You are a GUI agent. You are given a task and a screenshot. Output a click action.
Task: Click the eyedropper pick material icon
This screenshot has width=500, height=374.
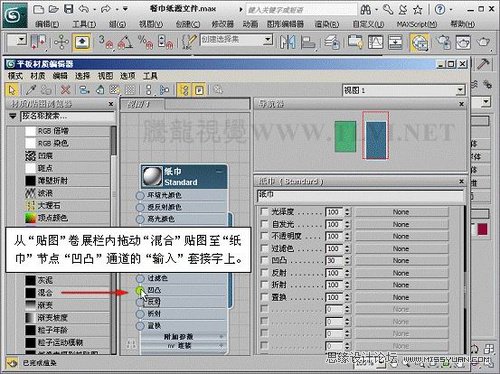[31, 90]
